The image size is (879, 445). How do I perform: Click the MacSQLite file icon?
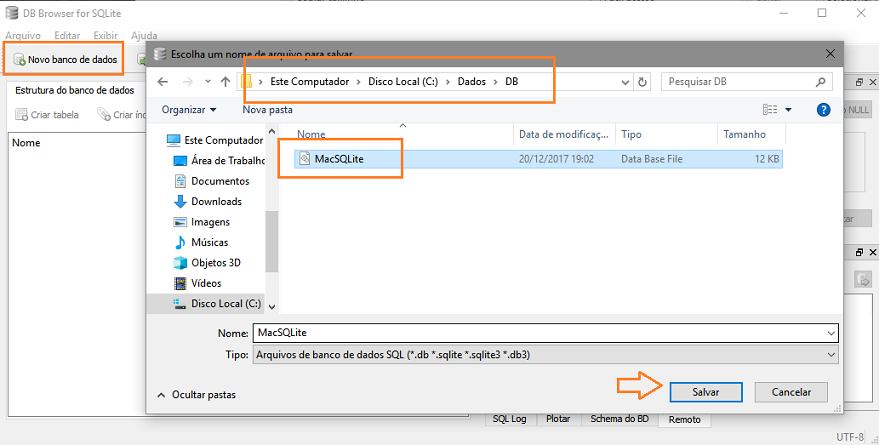304,159
